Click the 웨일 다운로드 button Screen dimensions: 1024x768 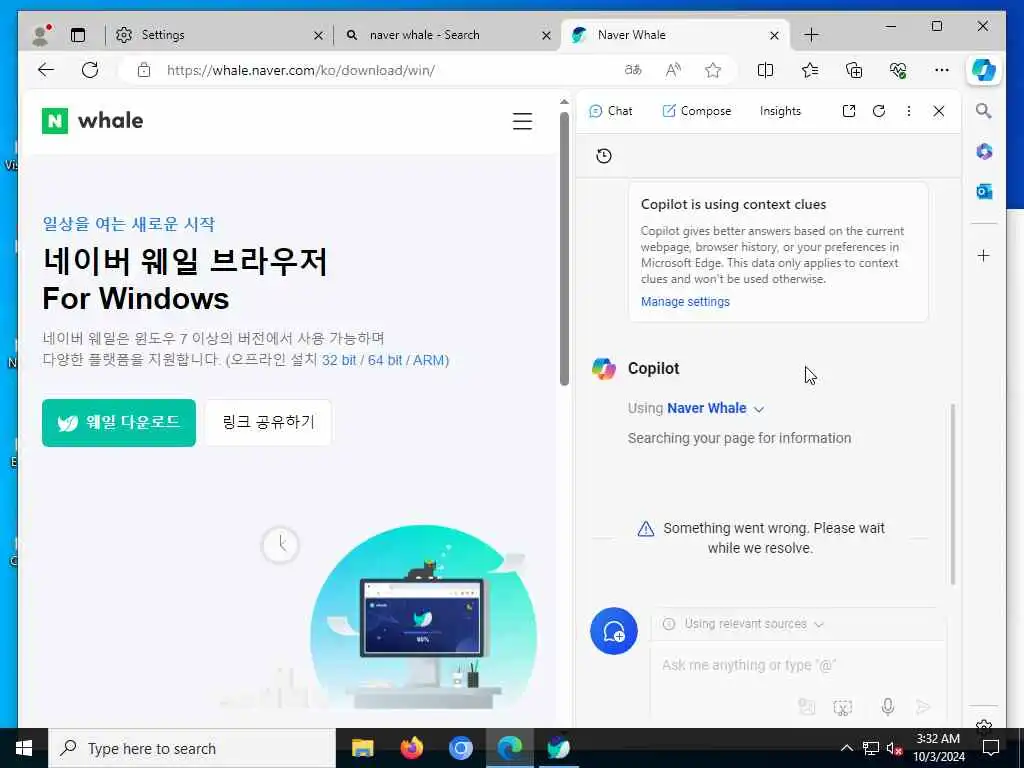[119, 423]
